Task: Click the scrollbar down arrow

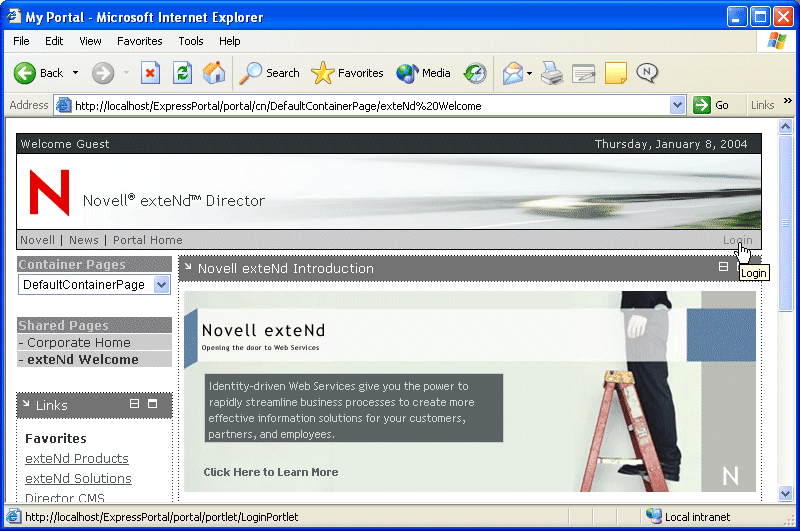Action: tap(785, 493)
